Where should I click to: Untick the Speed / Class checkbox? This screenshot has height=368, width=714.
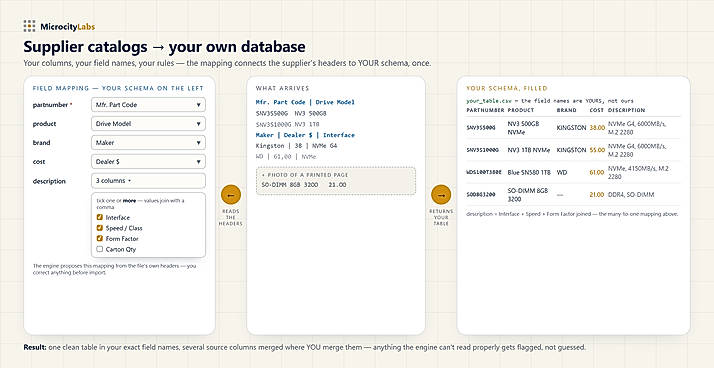click(100, 228)
